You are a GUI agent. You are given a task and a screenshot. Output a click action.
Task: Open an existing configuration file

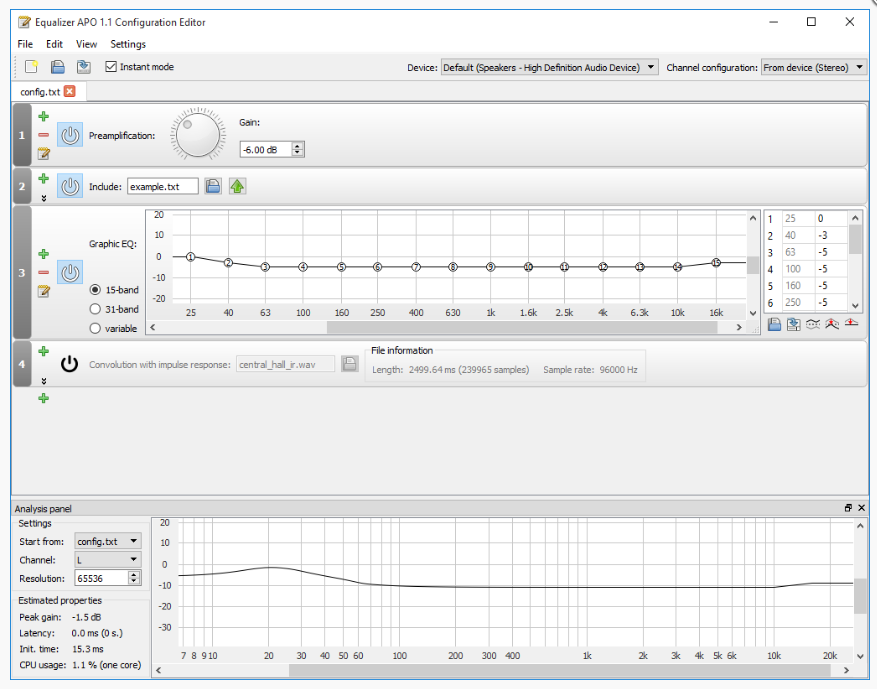pos(59,66)
